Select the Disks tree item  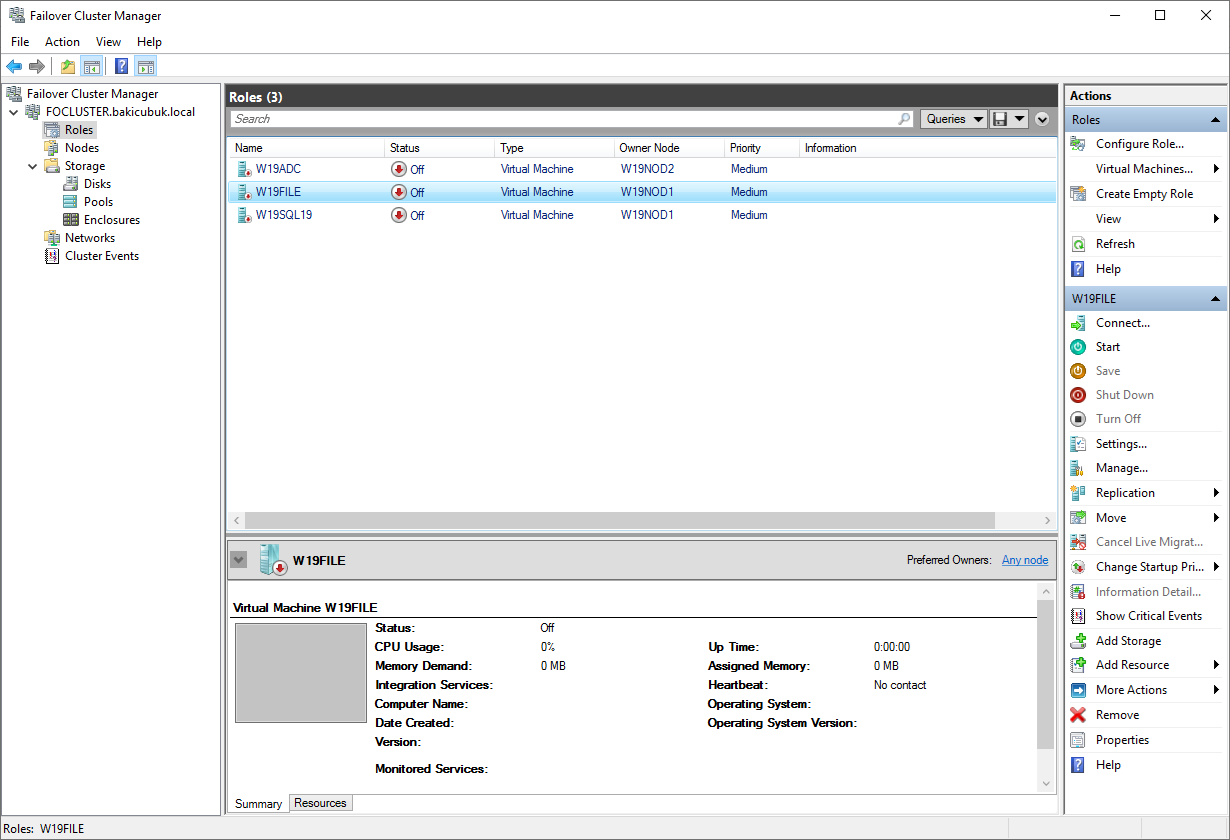tap(97, 184)
